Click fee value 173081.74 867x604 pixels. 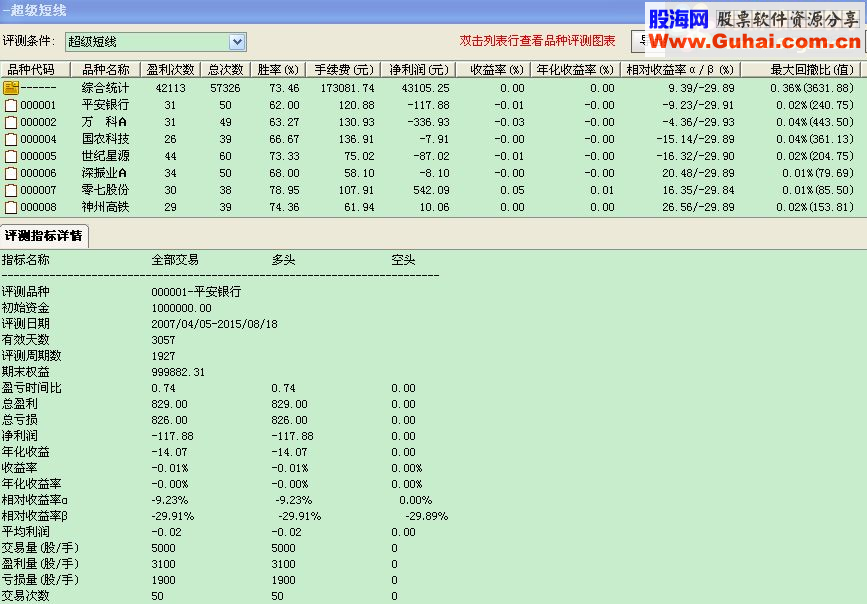click(347, 88)
